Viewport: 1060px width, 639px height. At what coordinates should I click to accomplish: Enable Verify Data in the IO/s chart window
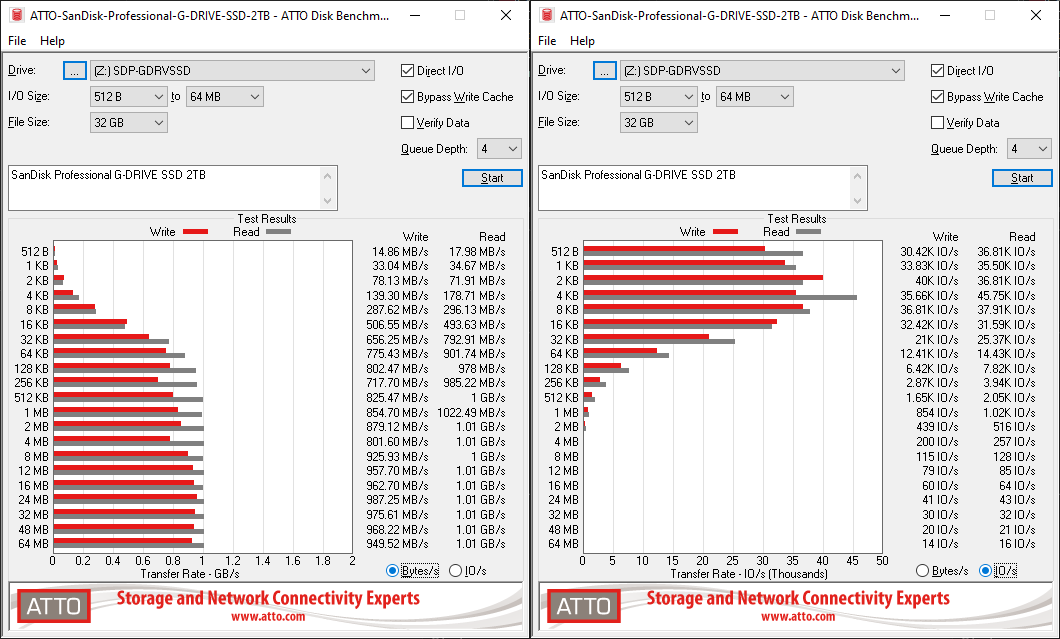tap(937, 122)
